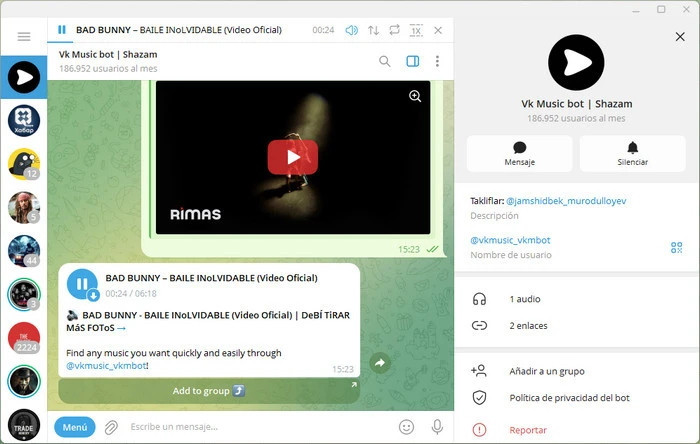Click the Silenciar bell button
The height and width of the screenshot is (444, 700).
(633, 154)
